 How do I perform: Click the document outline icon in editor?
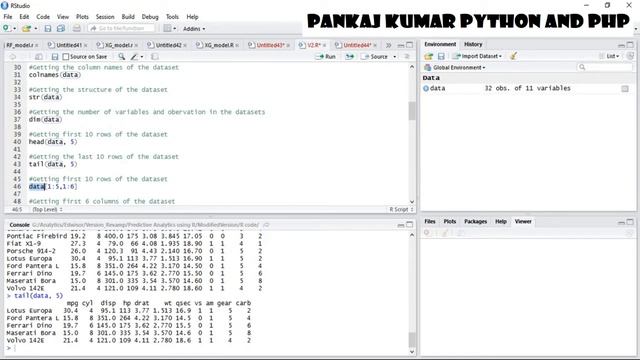pyautogui.click(x=407, y=57)
